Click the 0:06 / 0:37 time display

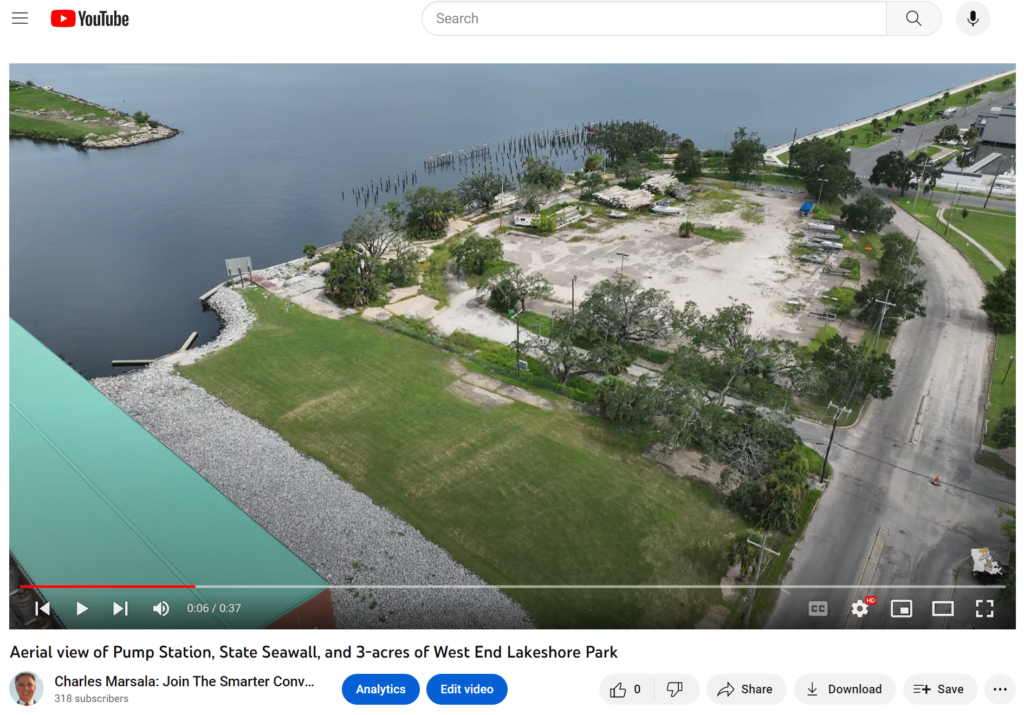pos(214,609)
